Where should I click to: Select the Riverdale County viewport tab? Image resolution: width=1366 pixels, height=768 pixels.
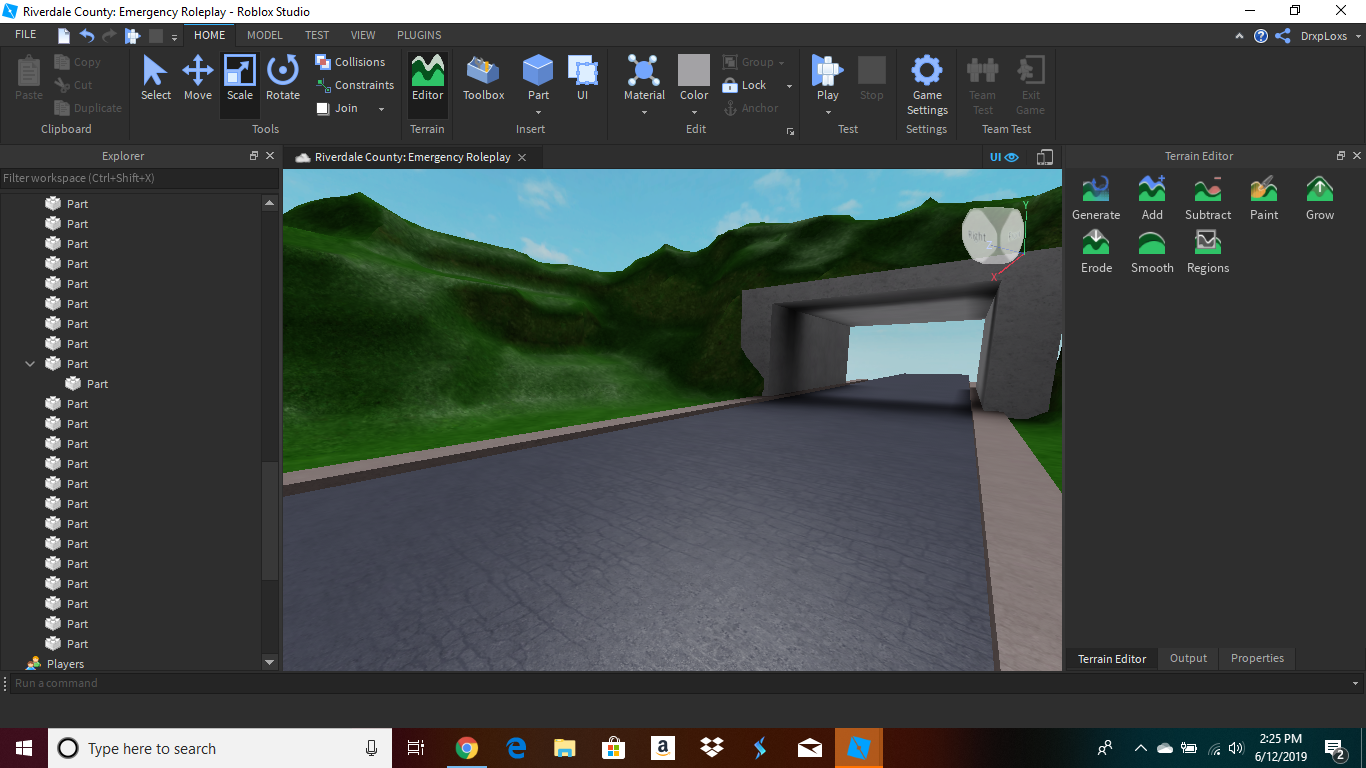(x=412, y=157)
